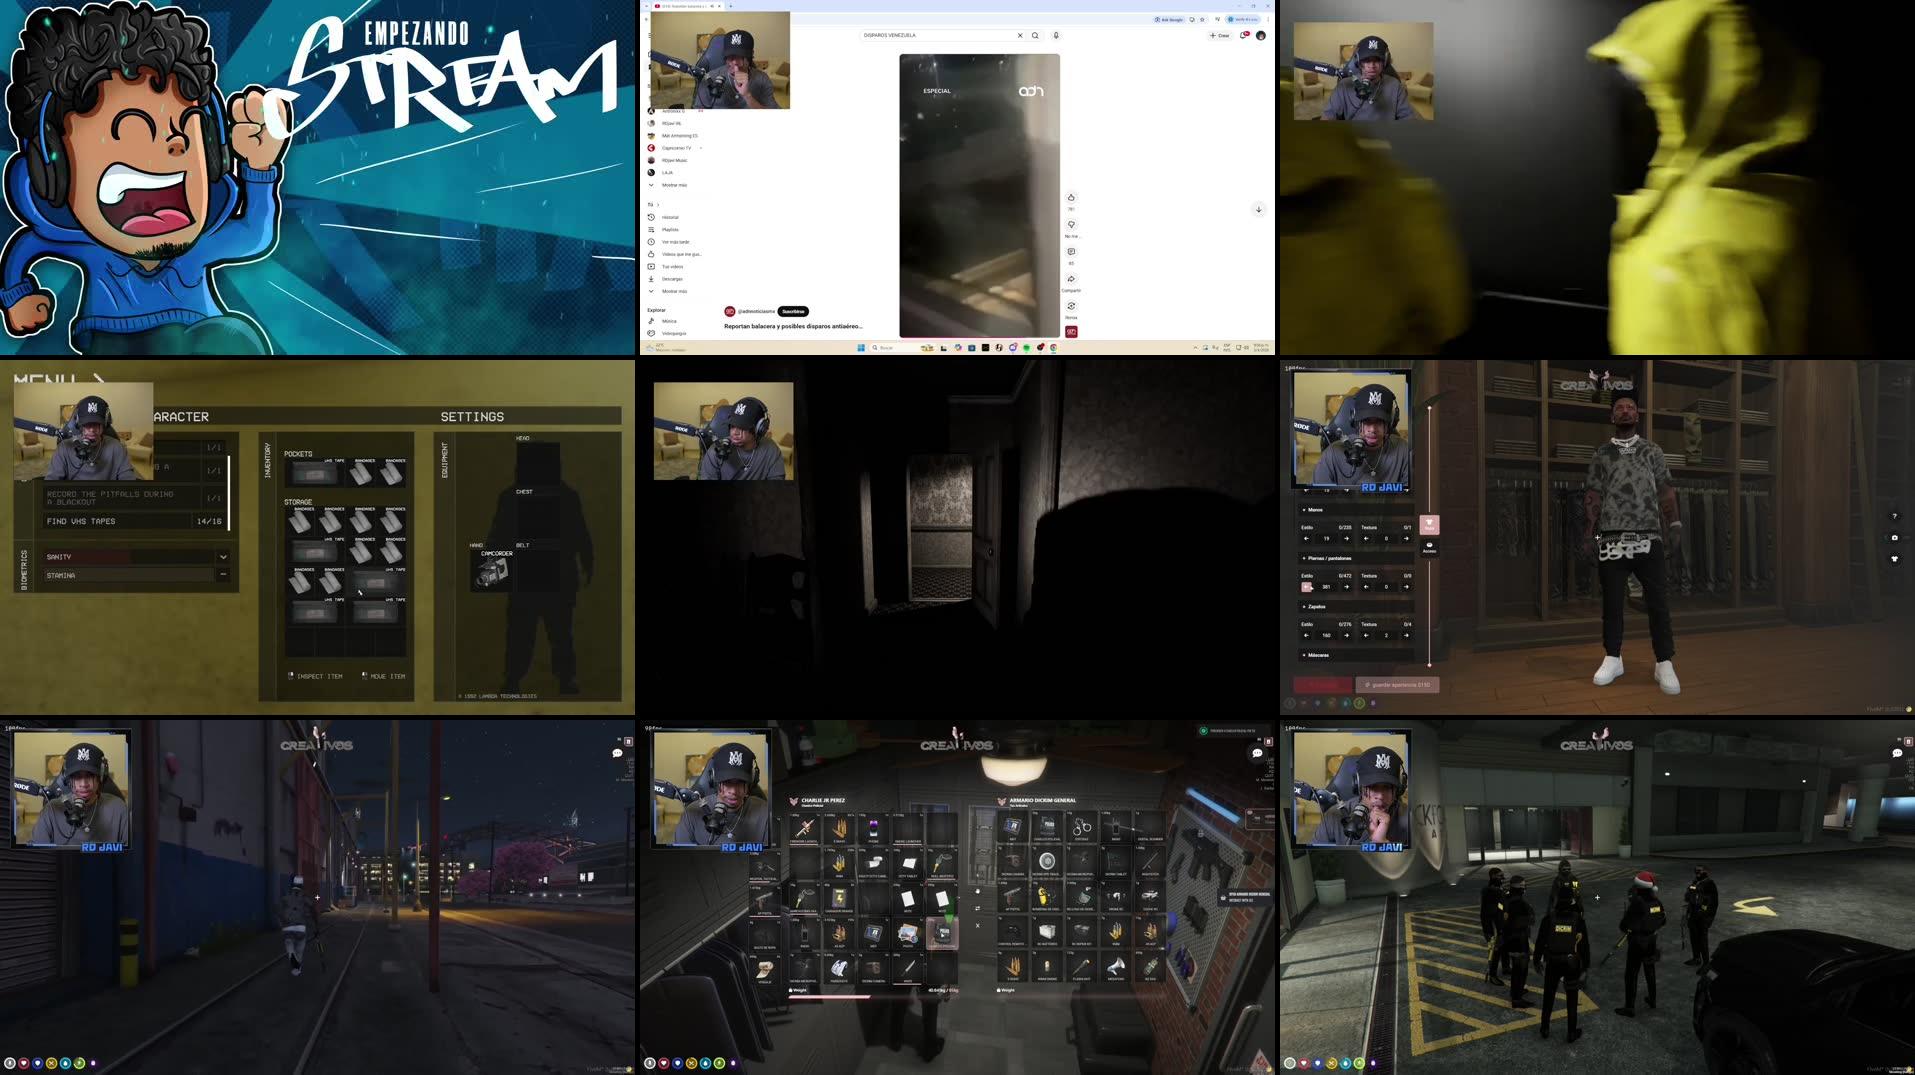Screen dimensions: 1915x1075
Task: Click the Remix icon below the share button
Action: 1071,306
